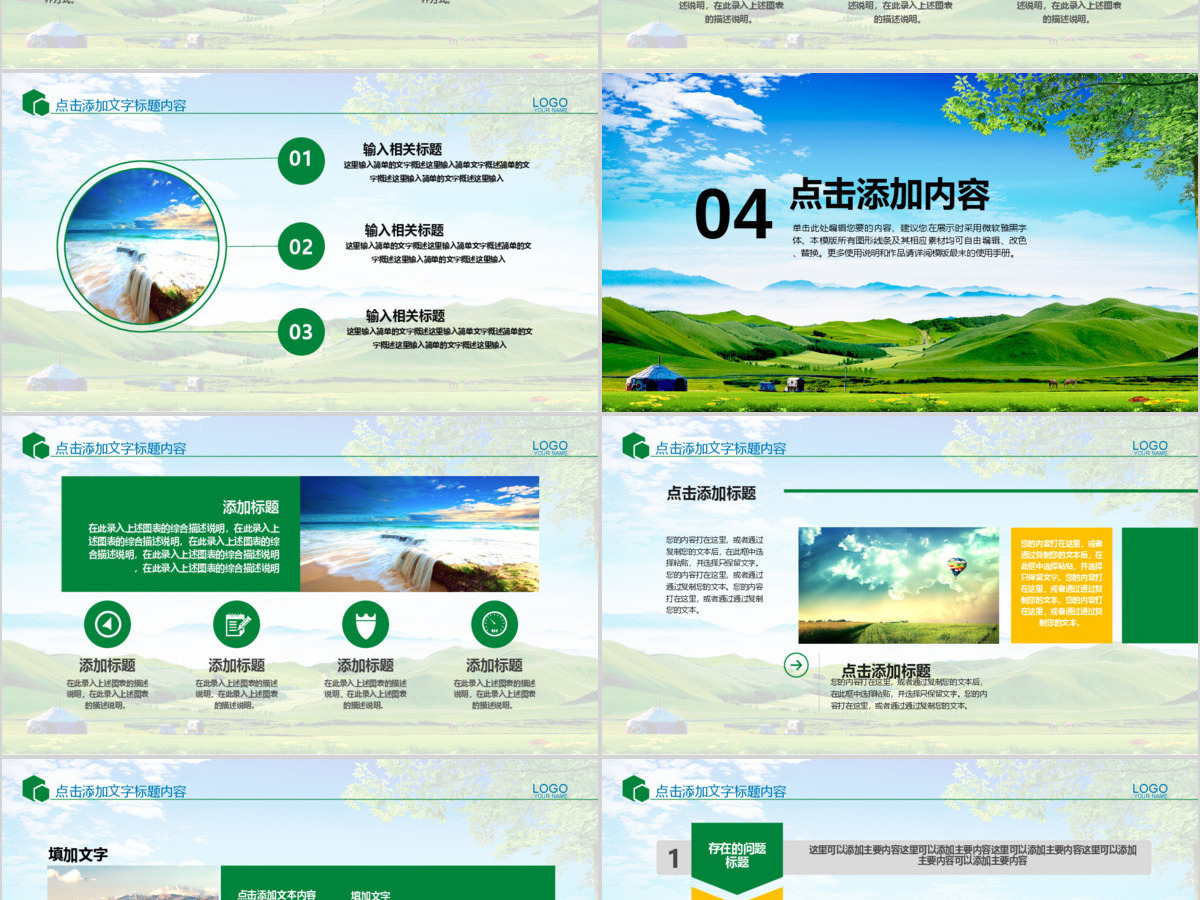Click the LOGO mark on the 存在的问题标题 slide
Screen dimensions: 1200x900
(1150, 791)
